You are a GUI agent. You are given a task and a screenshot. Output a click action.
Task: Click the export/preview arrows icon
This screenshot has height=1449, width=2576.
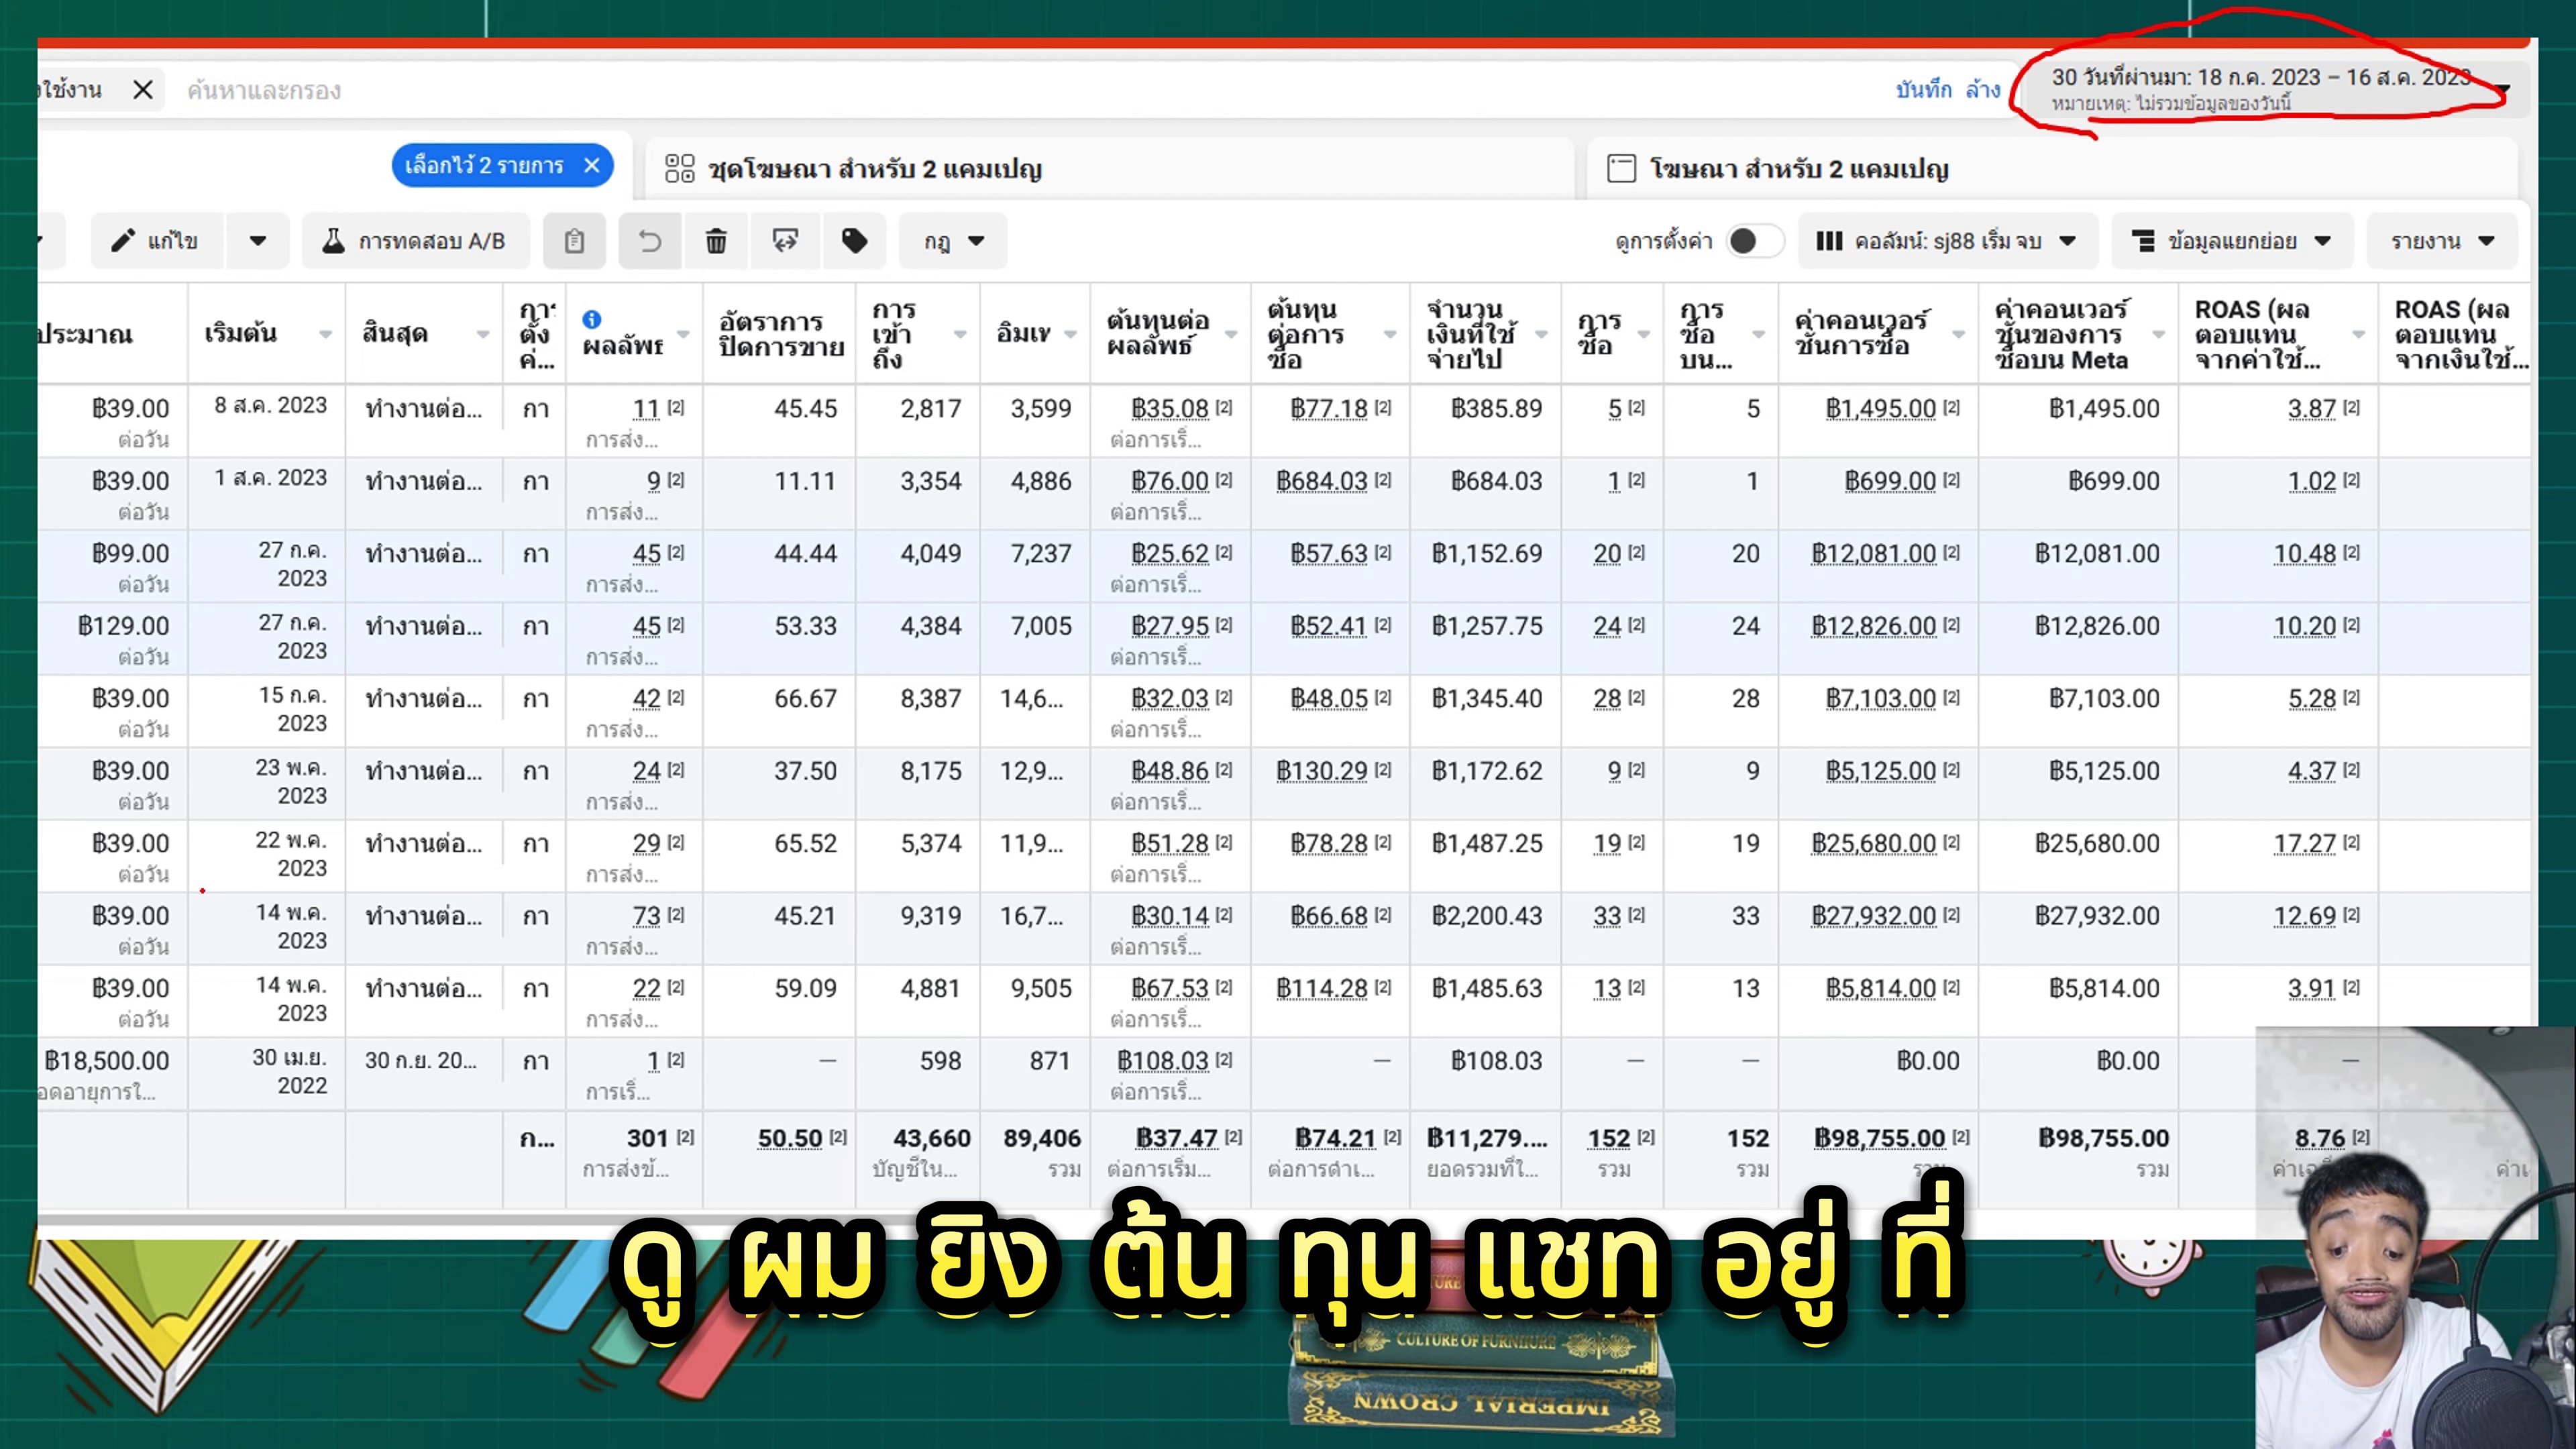(x=785, y=241)
